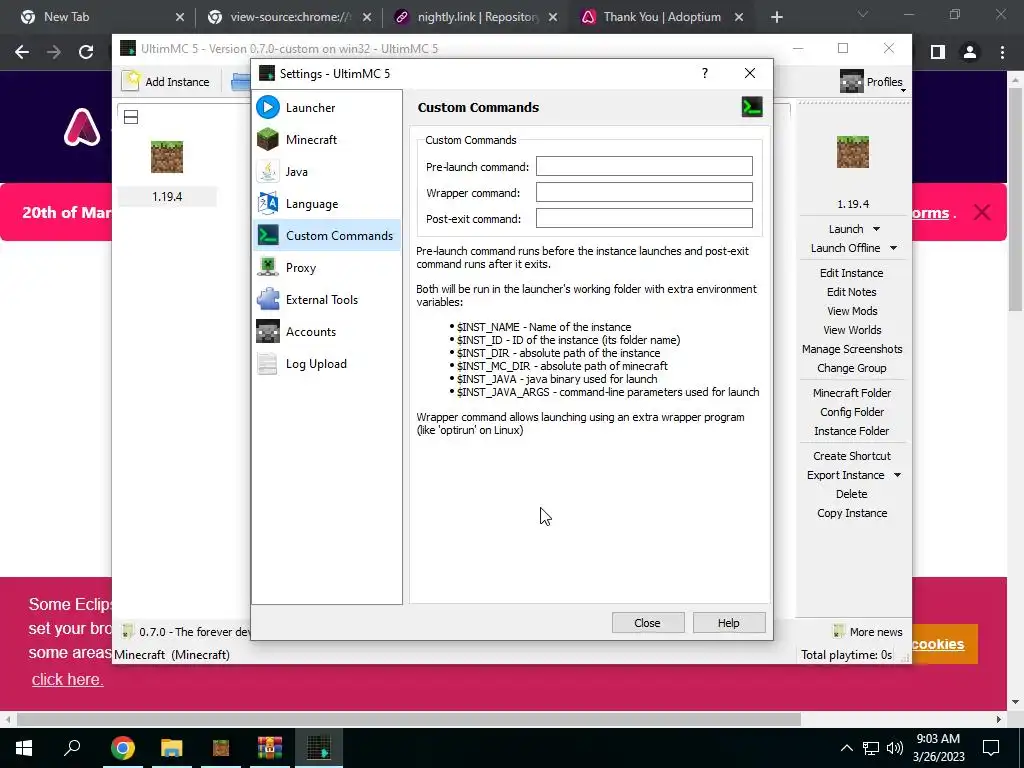Open the Config Folder

pos(852,411)
